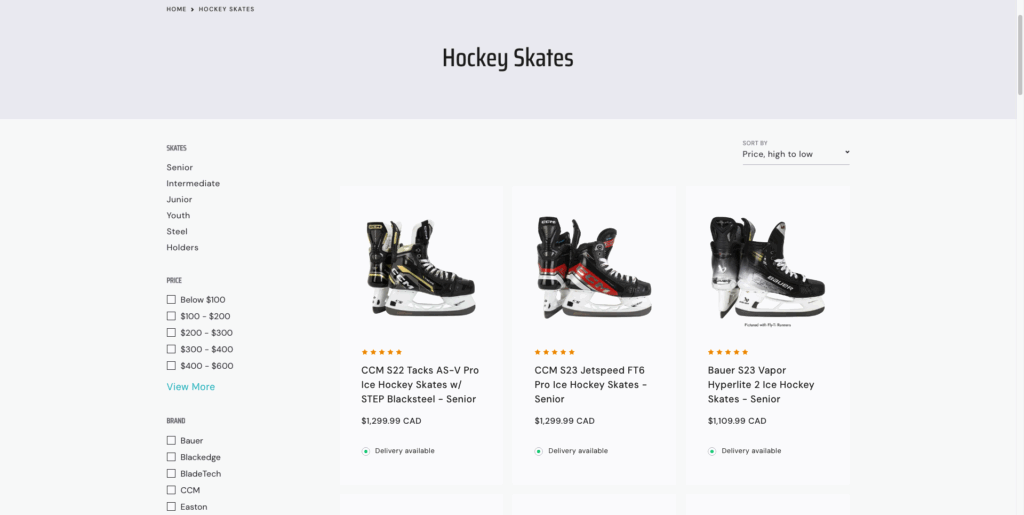Viewport: 1024px width, 515px height.
Task: Go to the Junior skates category
Action: tap(179, 200)
